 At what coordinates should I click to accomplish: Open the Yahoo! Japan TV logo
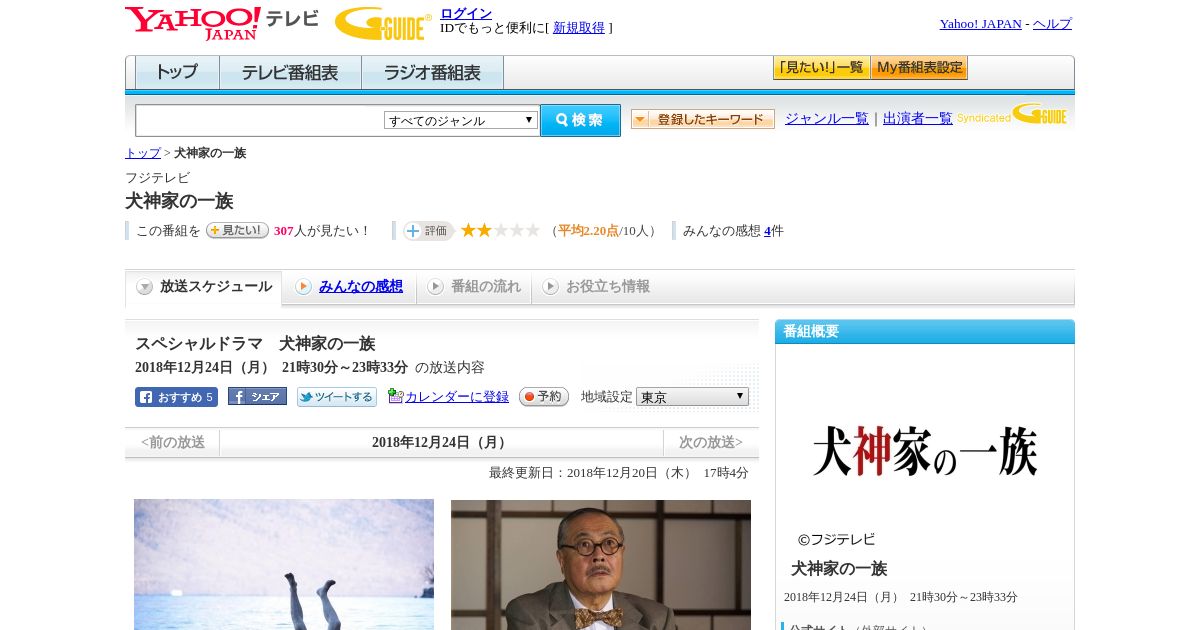point(221,23)
